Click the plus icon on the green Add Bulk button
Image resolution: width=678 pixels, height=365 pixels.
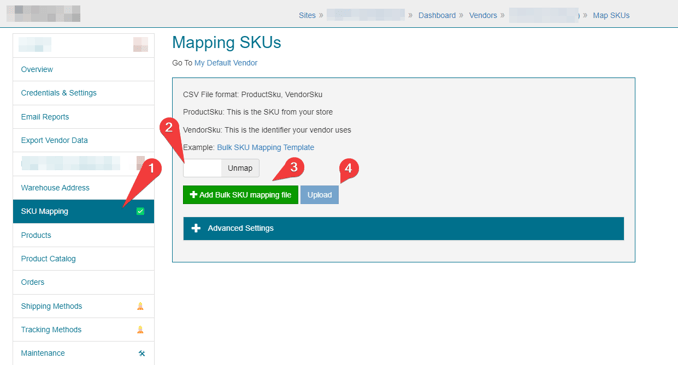point(193,195)
